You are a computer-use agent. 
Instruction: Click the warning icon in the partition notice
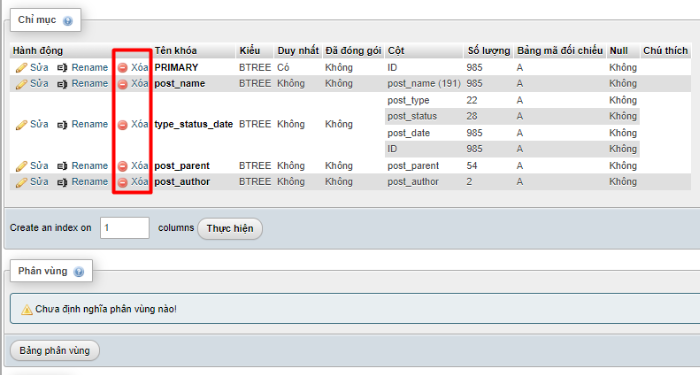(x=27, y=309)
